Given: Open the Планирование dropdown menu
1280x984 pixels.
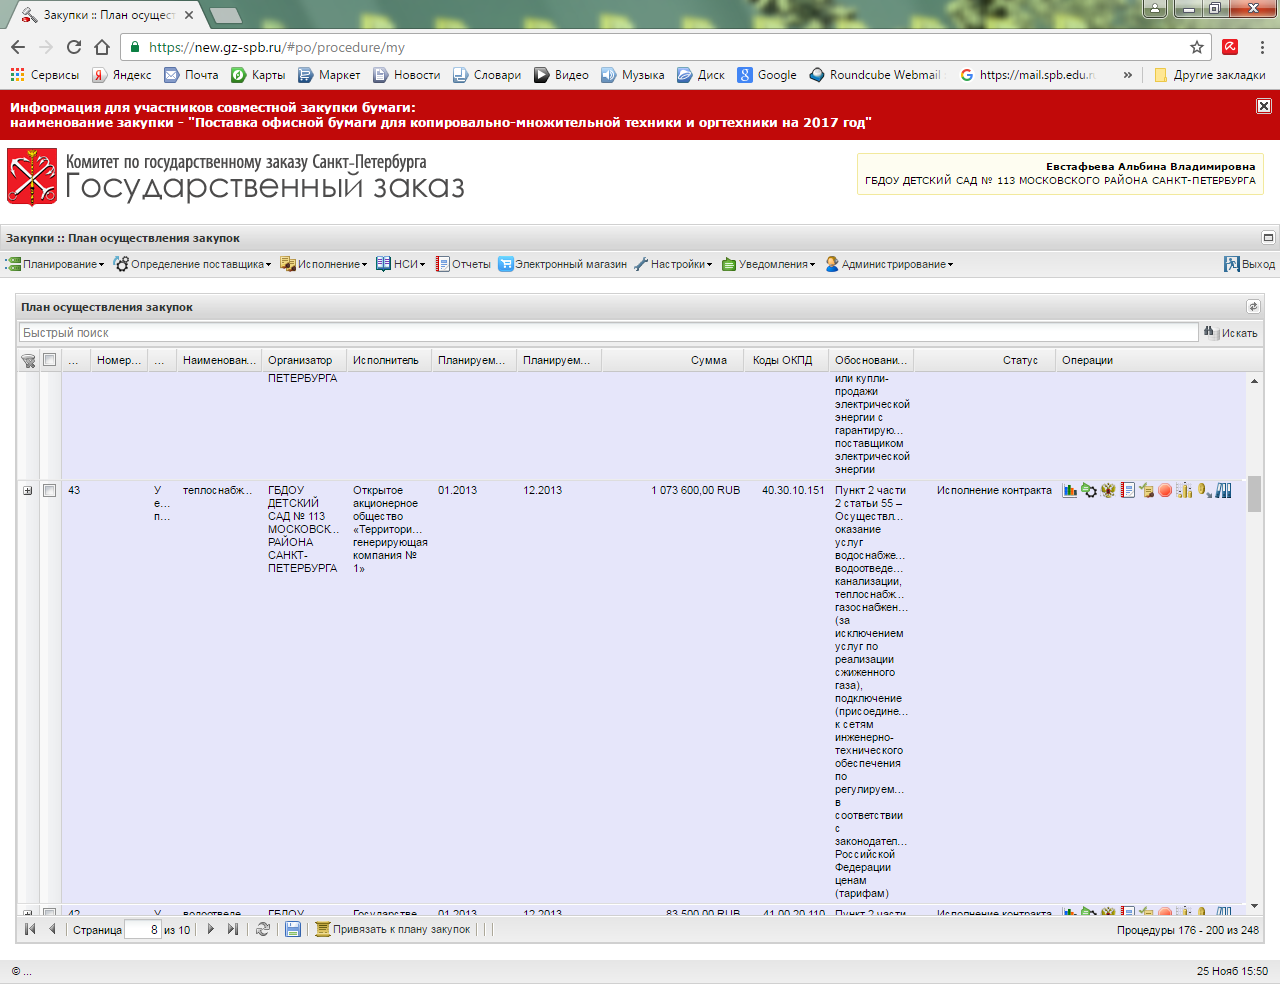Looking at the screenshot, I should point(55,264).
